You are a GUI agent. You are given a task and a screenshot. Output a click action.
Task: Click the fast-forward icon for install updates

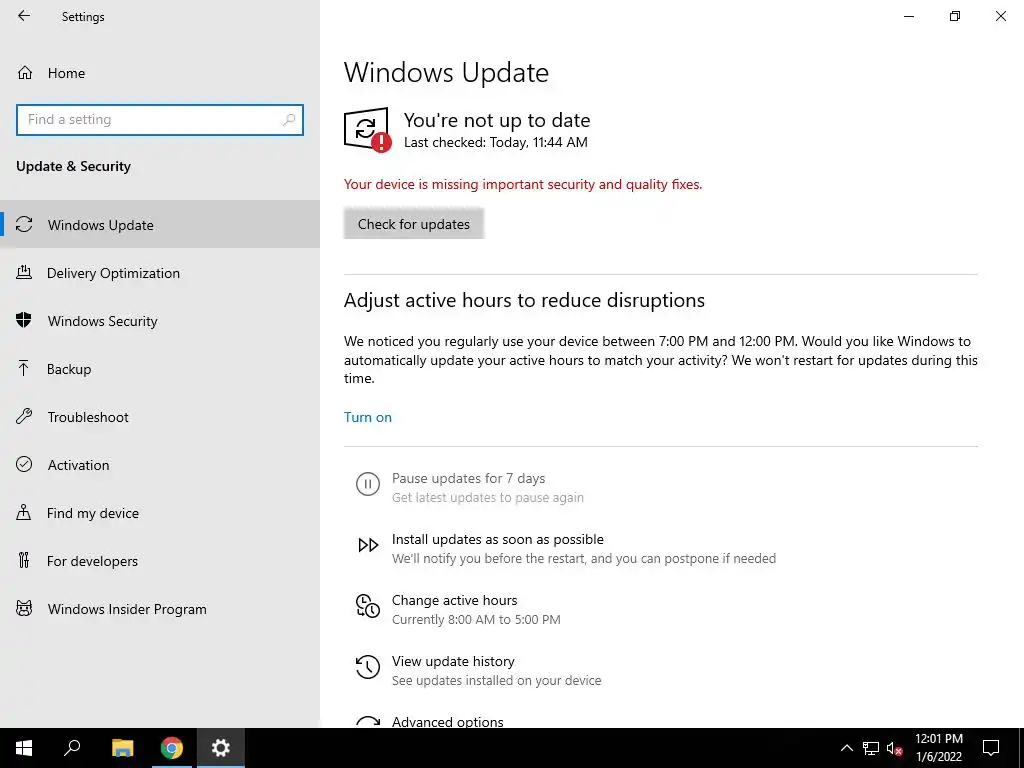point(368,545)
